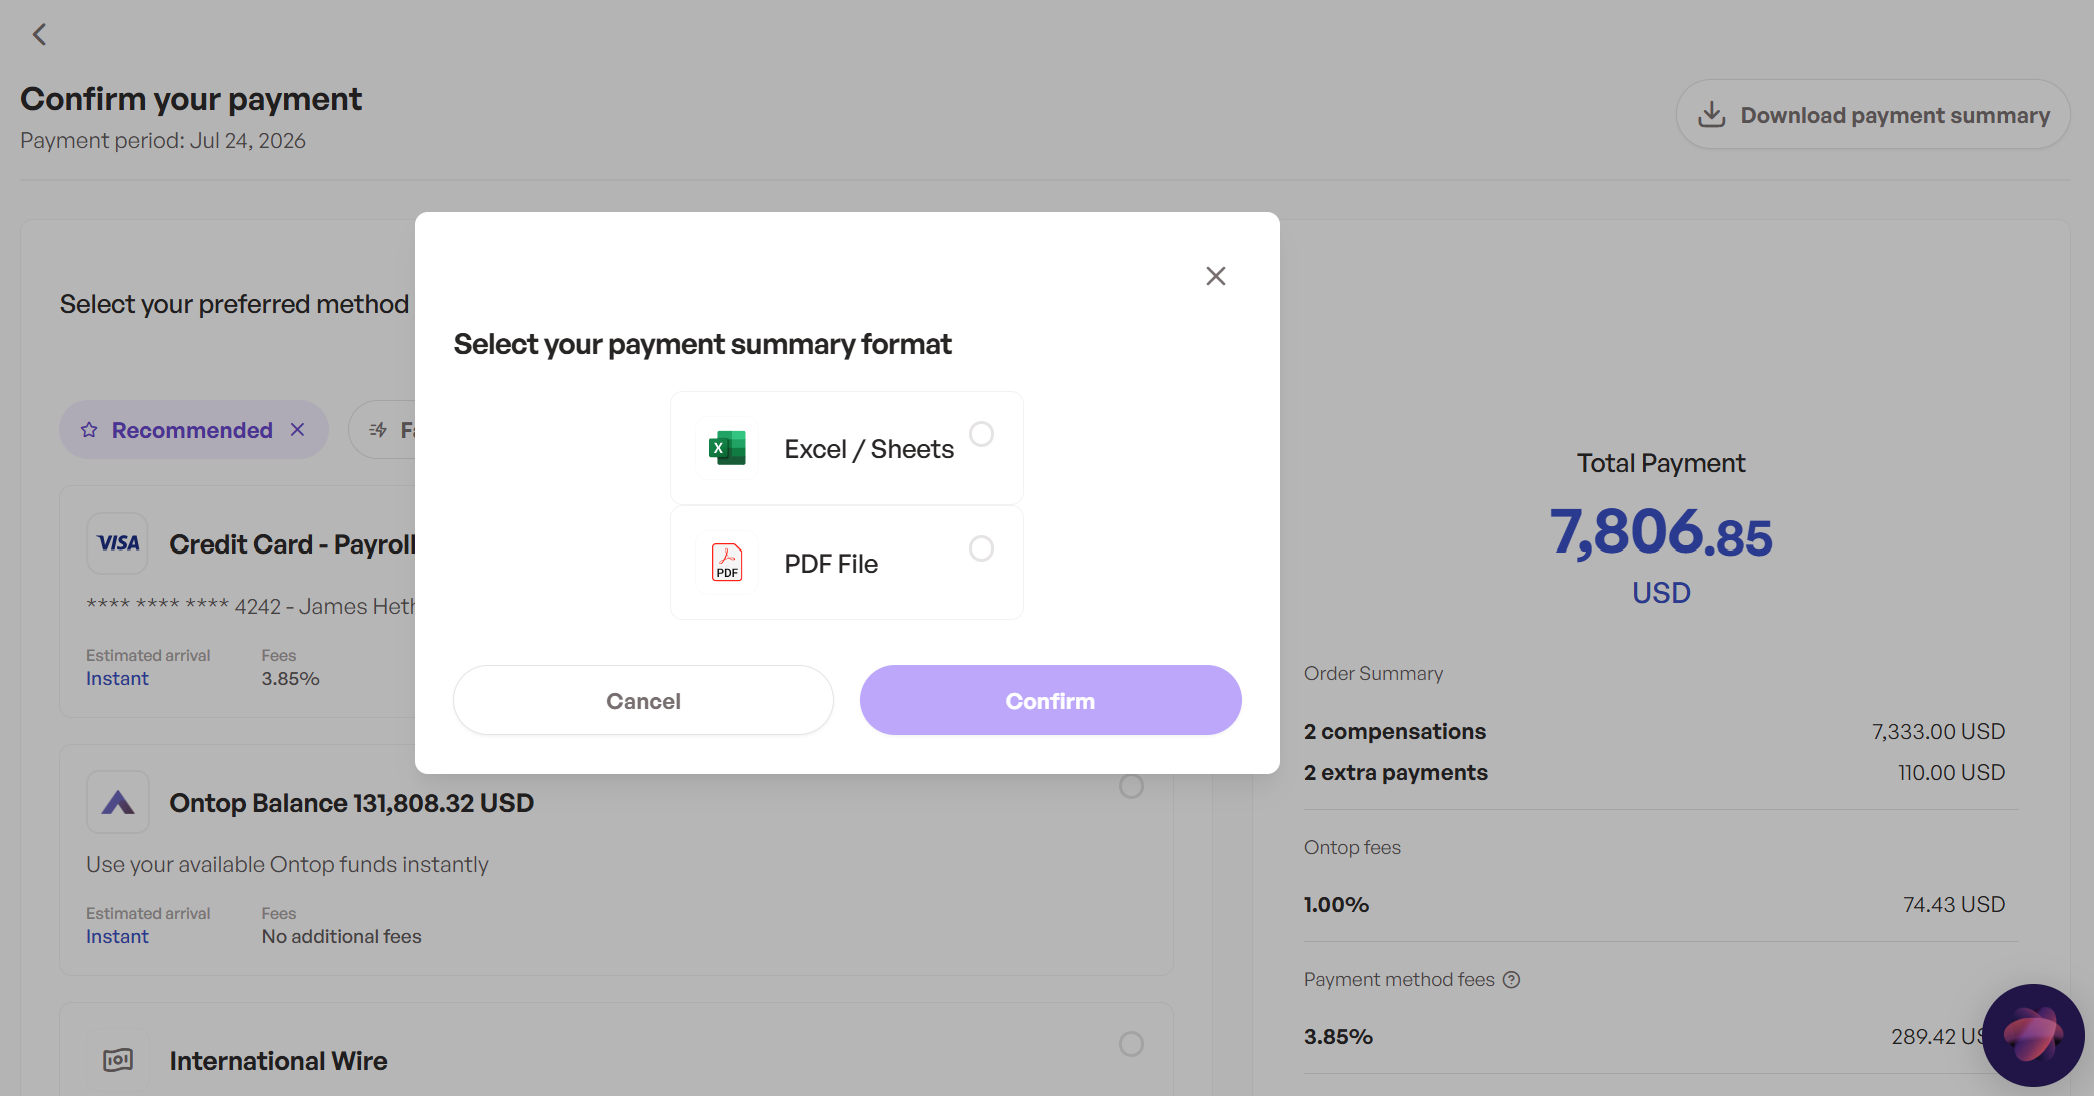
Task: Select Ontop Balance payment radio
Action: (x=1131, y=786)
